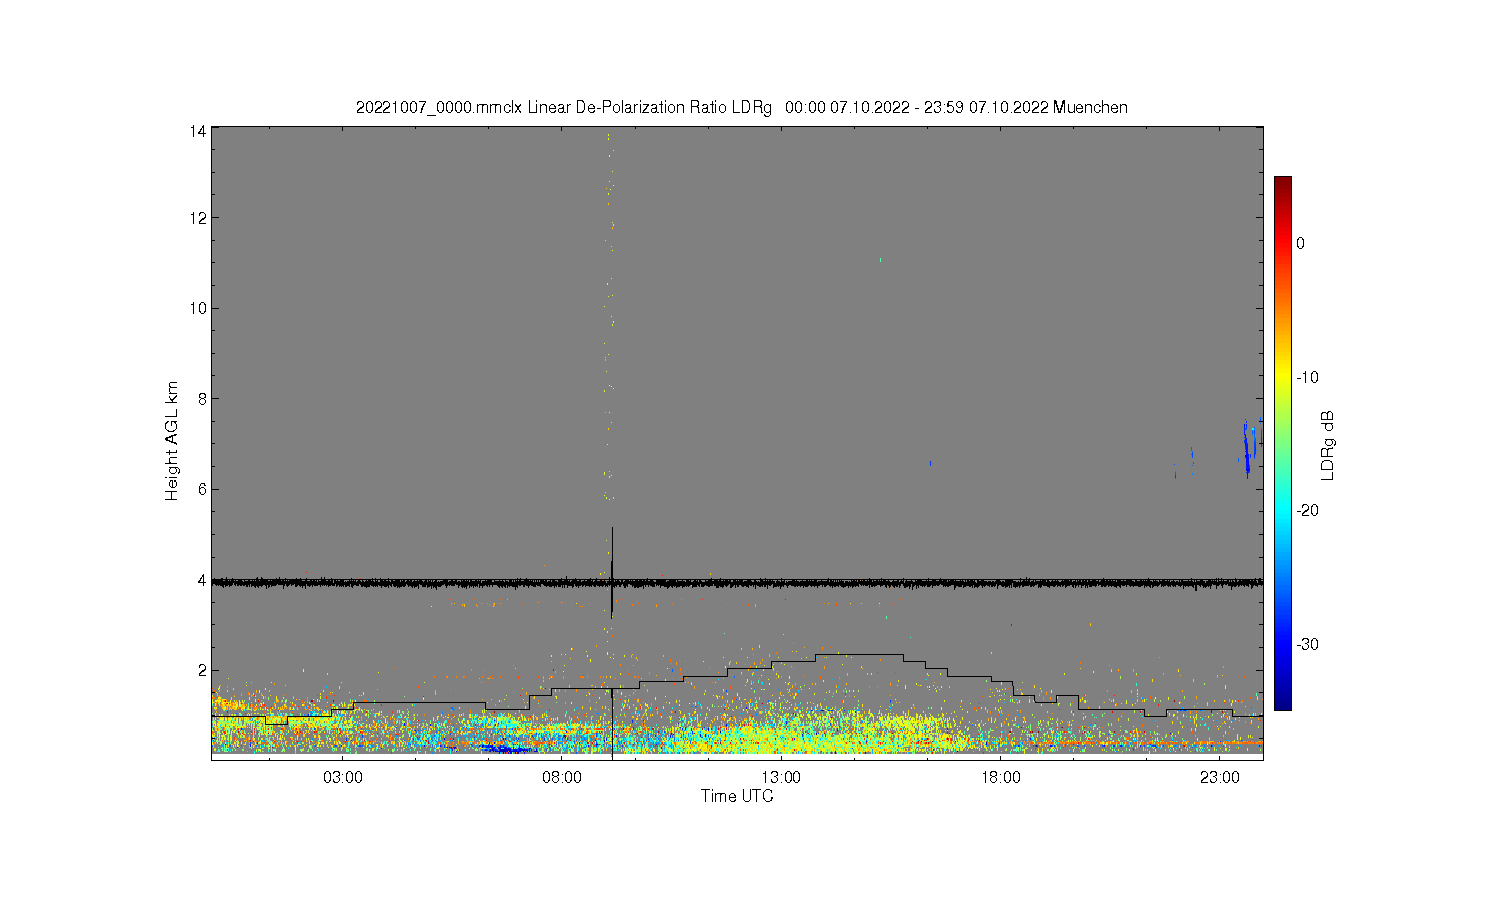The height and width of the screenshot is (900, 1500).
Task: Click the '12' height tick label
Action: tap(198, 218)
